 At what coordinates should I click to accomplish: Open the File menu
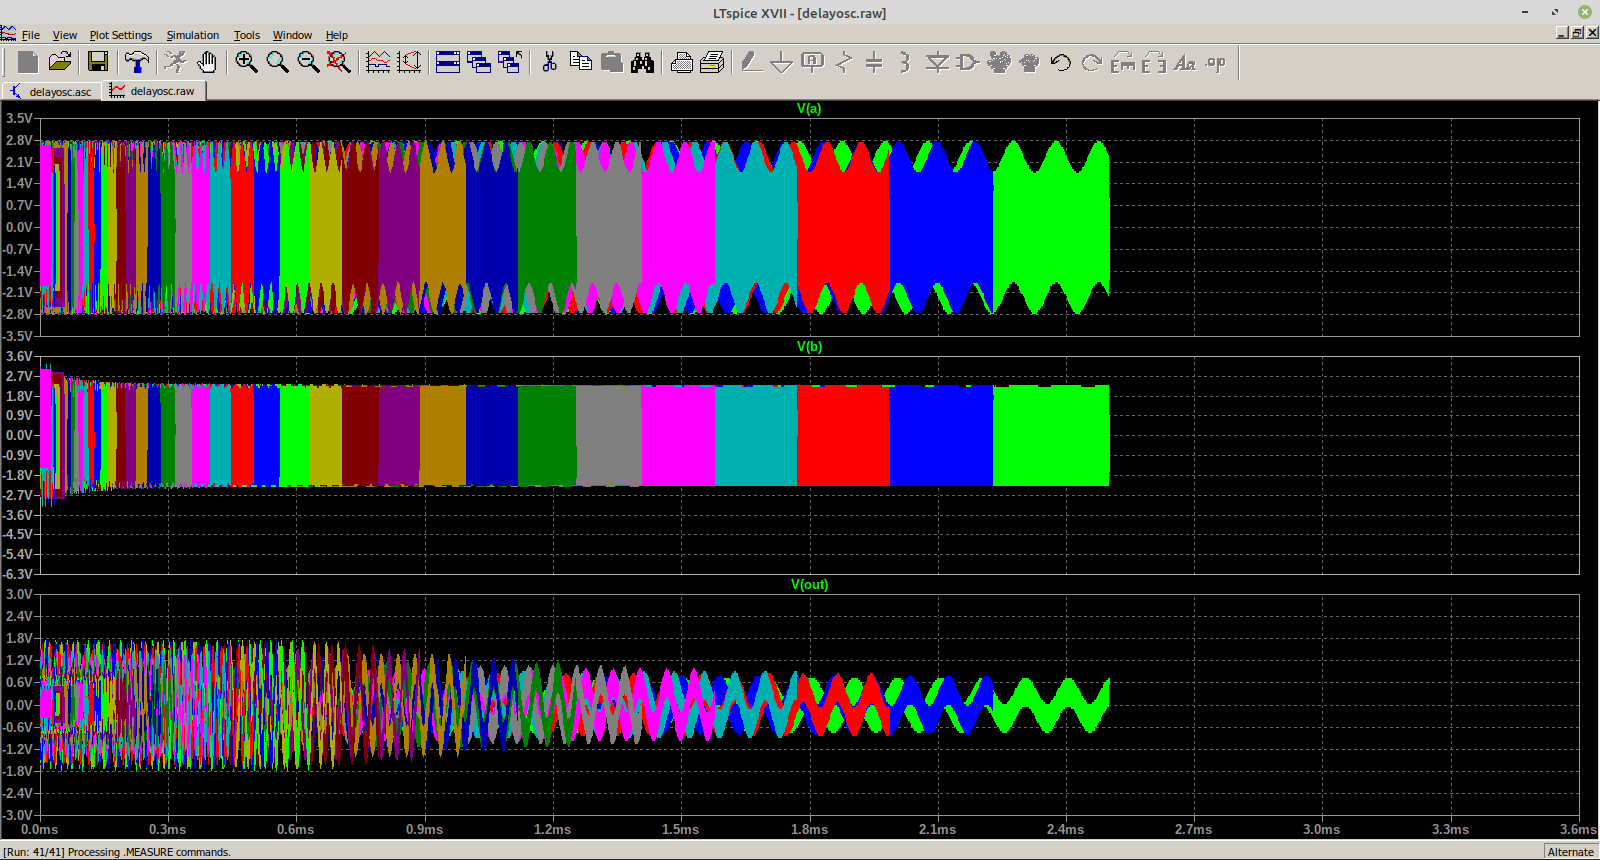(x=31, y=35)
